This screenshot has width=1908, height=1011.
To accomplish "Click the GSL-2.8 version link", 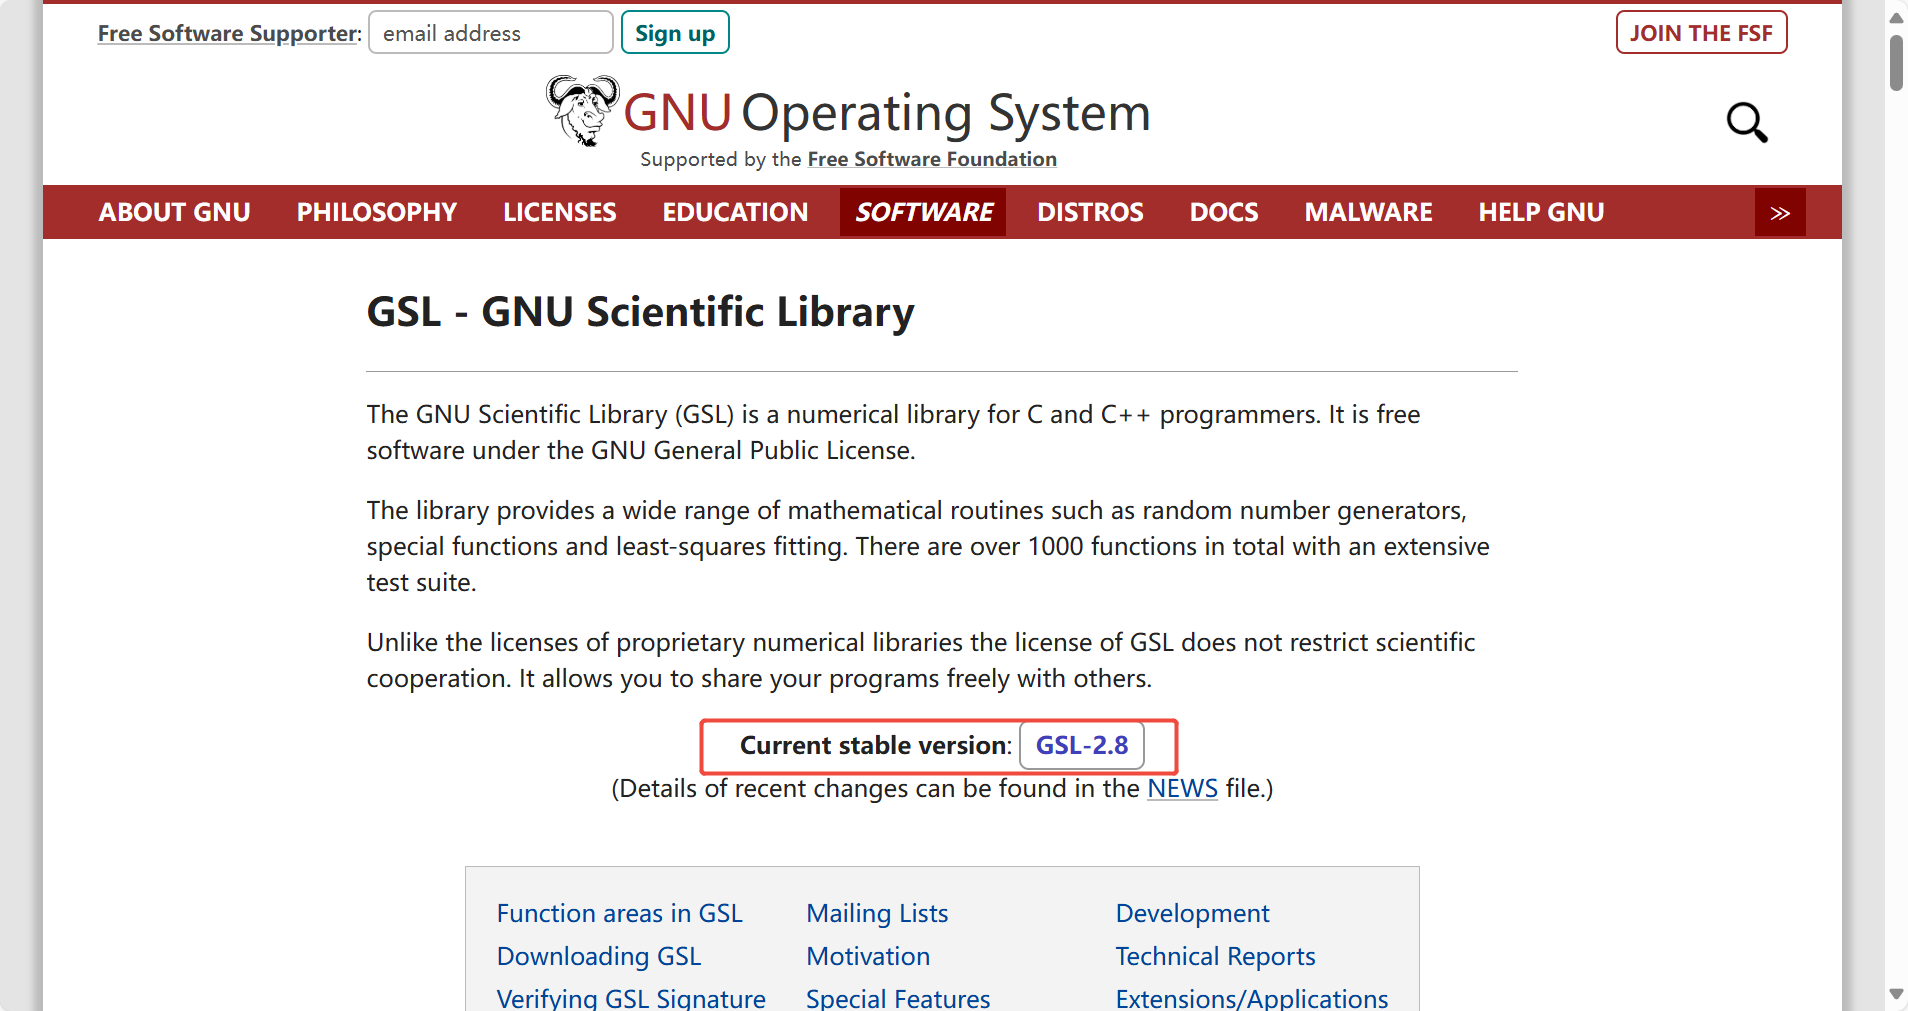I will 1081,745.
